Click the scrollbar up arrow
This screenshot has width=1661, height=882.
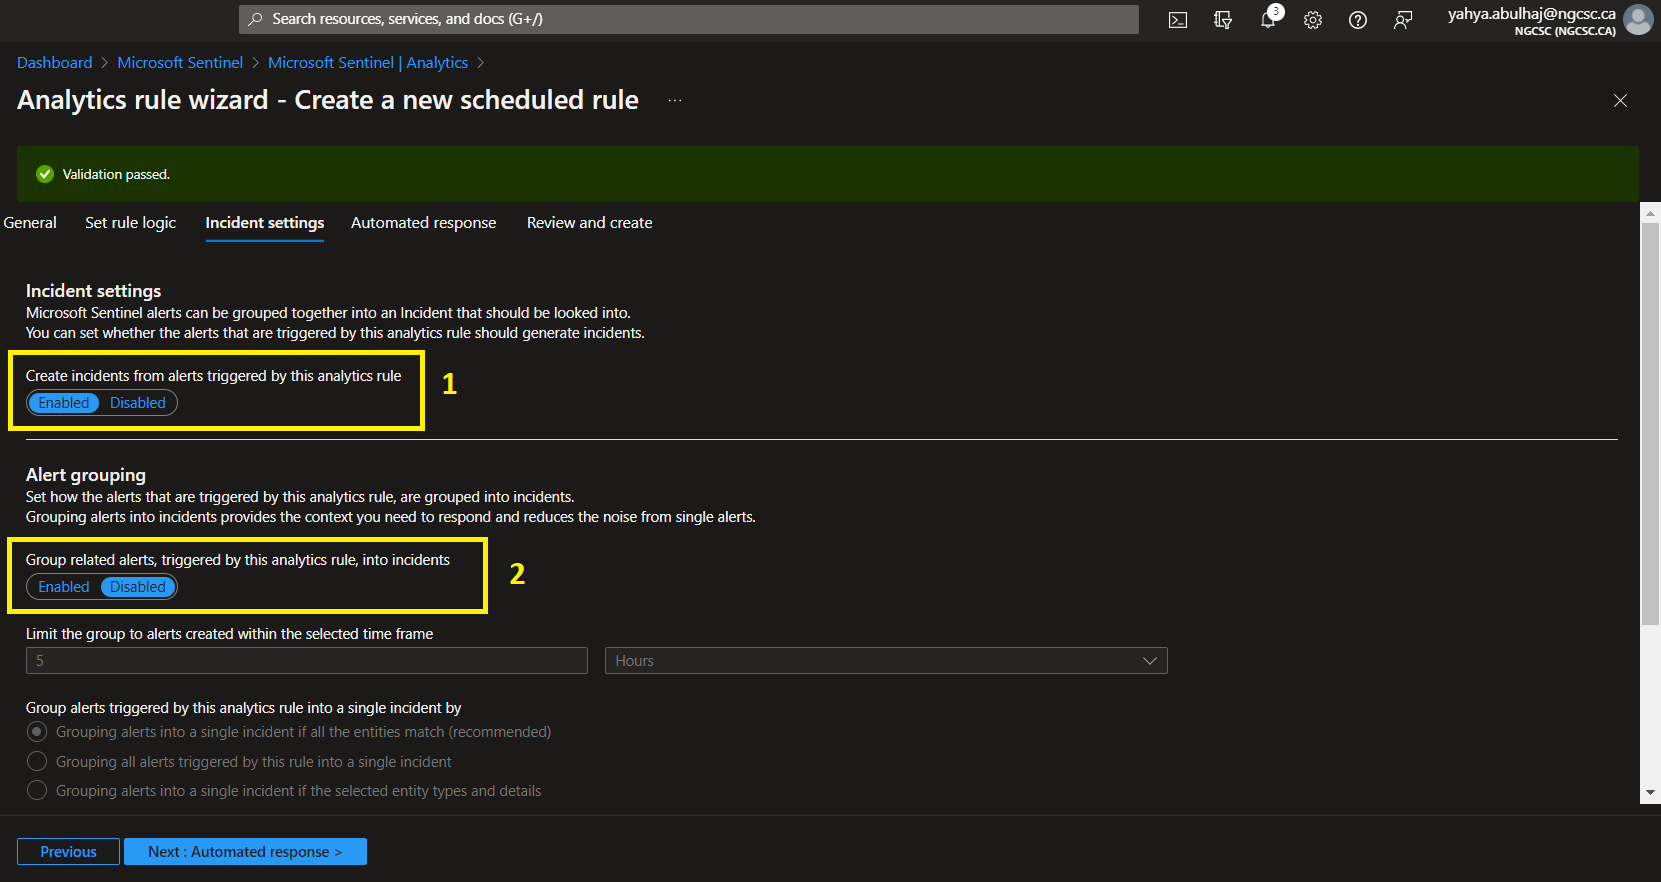pos(1650,213)
